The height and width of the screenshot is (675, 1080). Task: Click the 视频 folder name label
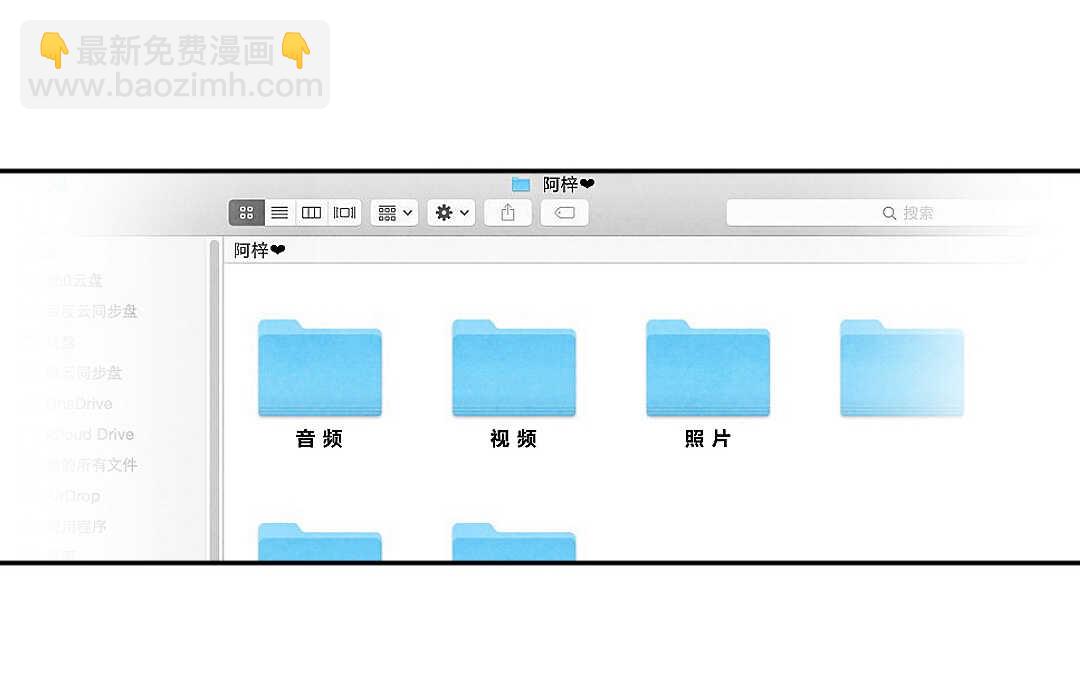point(514,439)
